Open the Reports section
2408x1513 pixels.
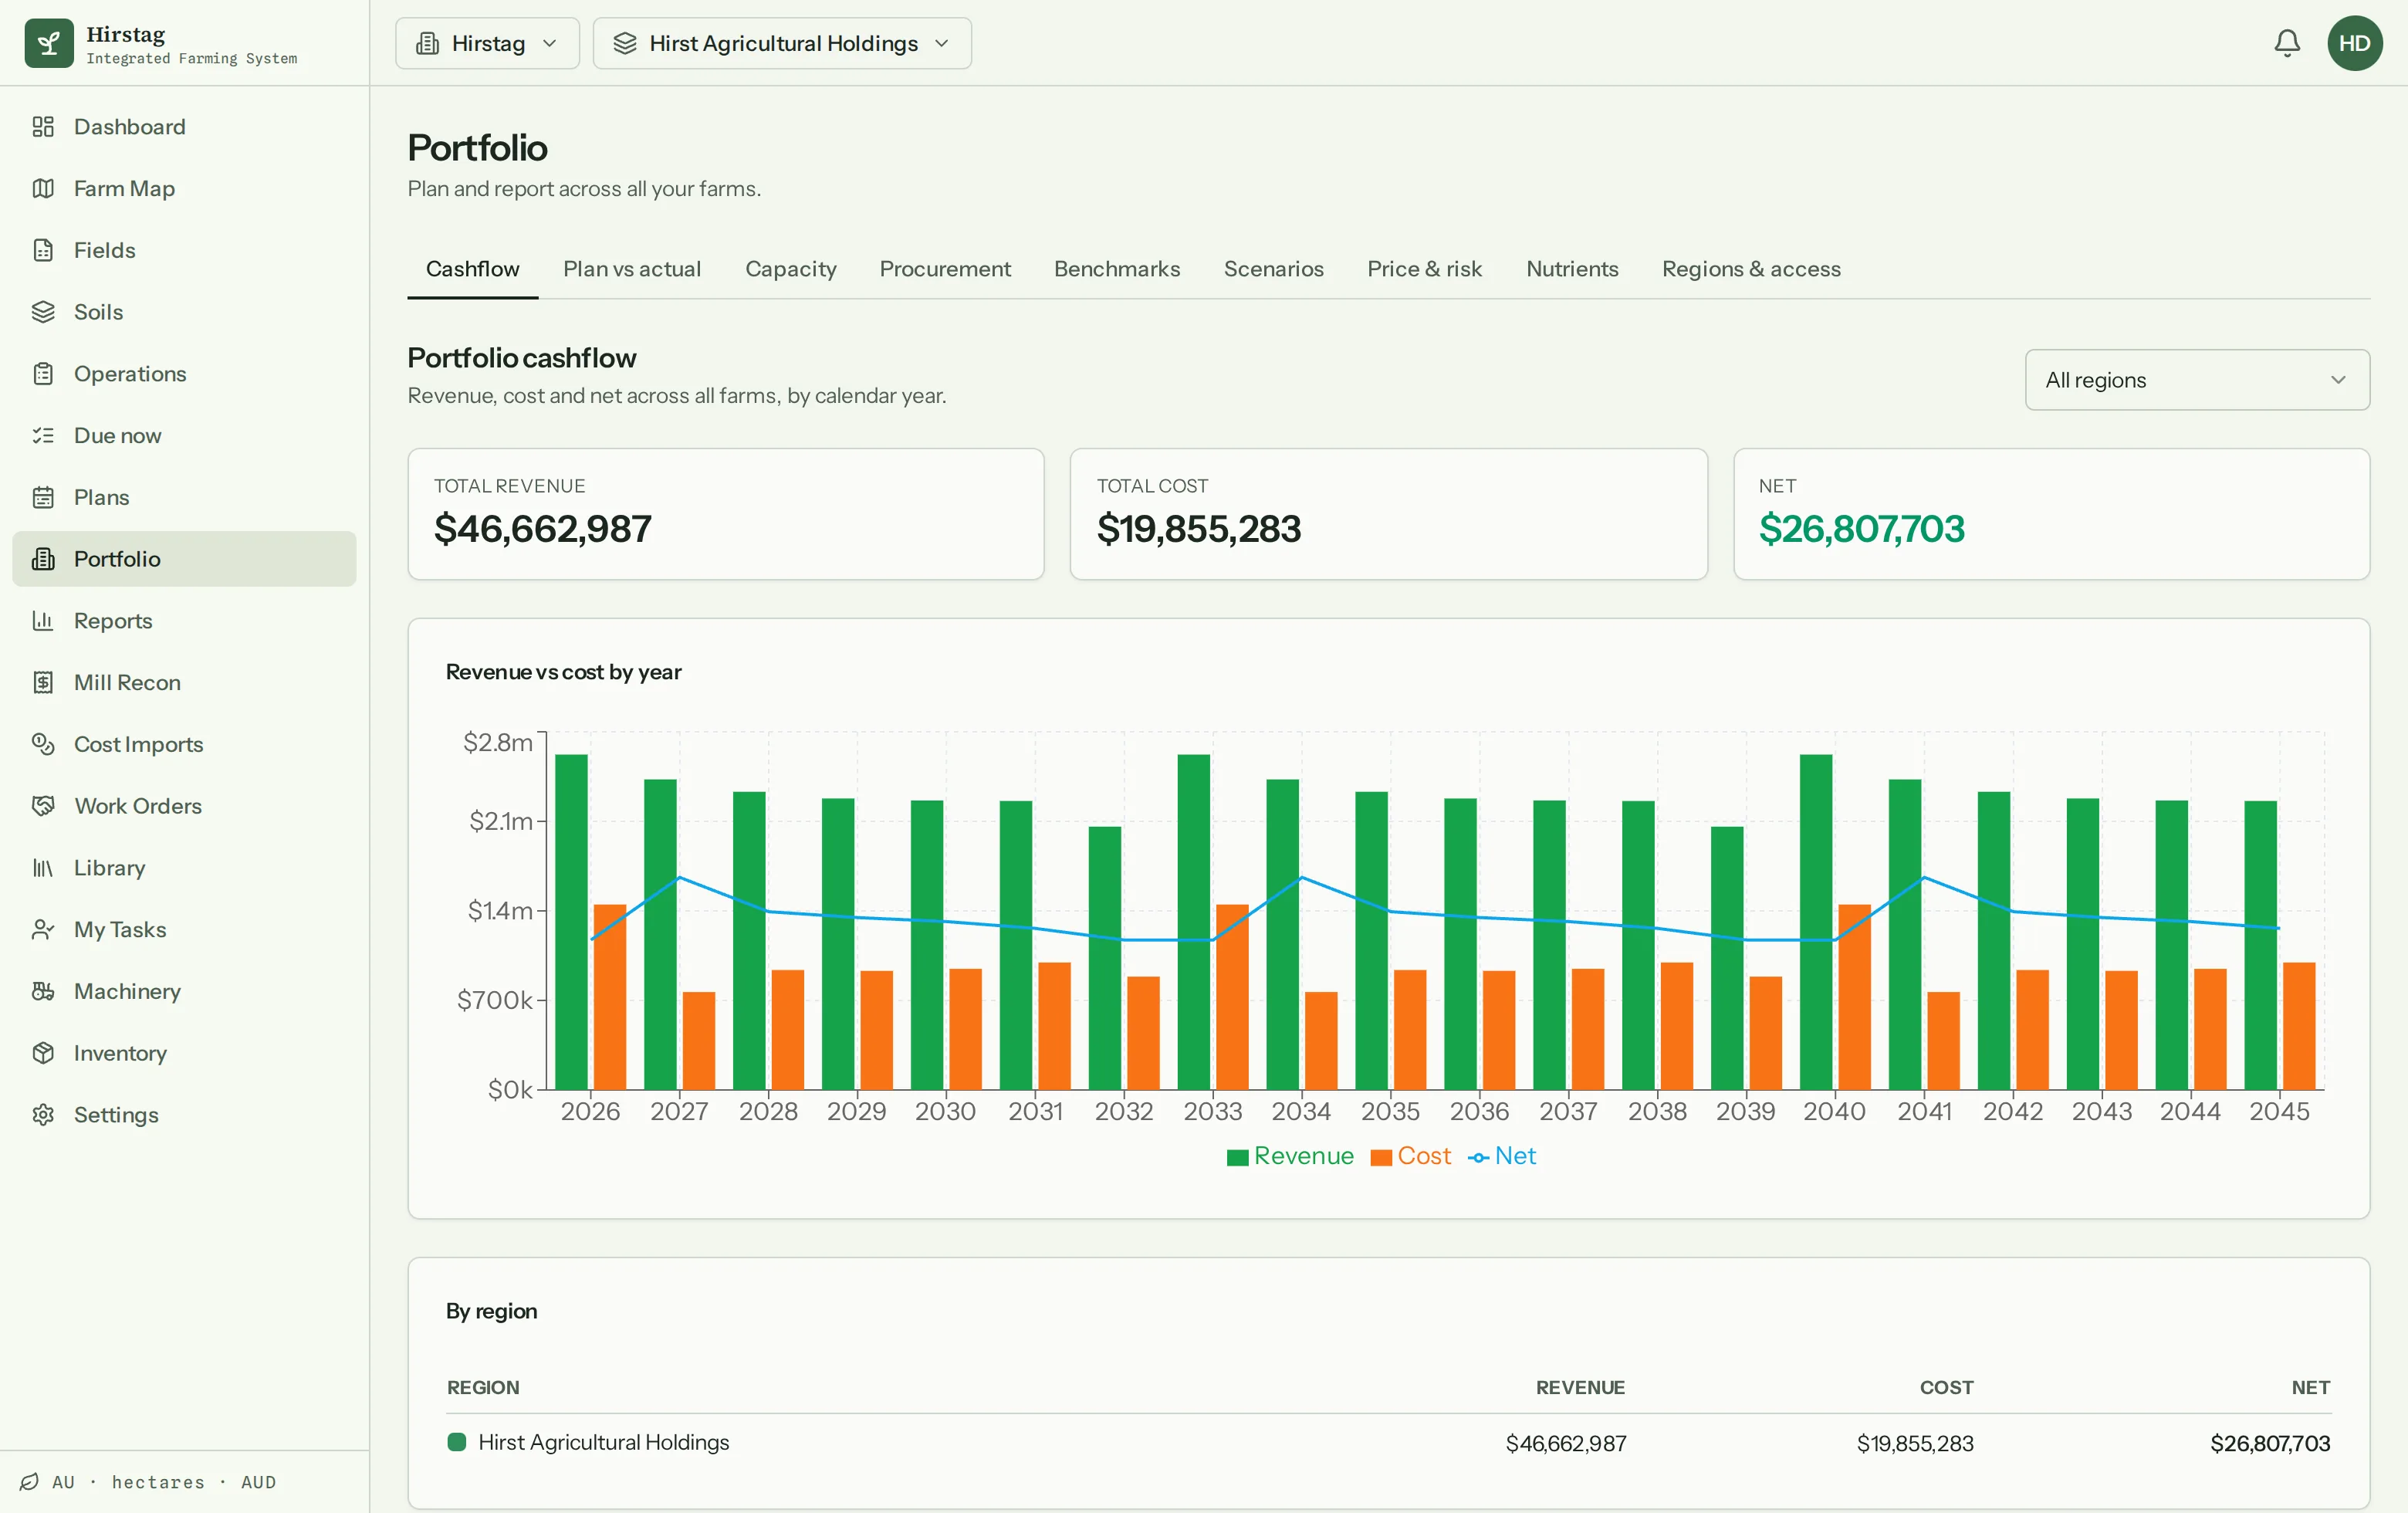tap(184, 621)
